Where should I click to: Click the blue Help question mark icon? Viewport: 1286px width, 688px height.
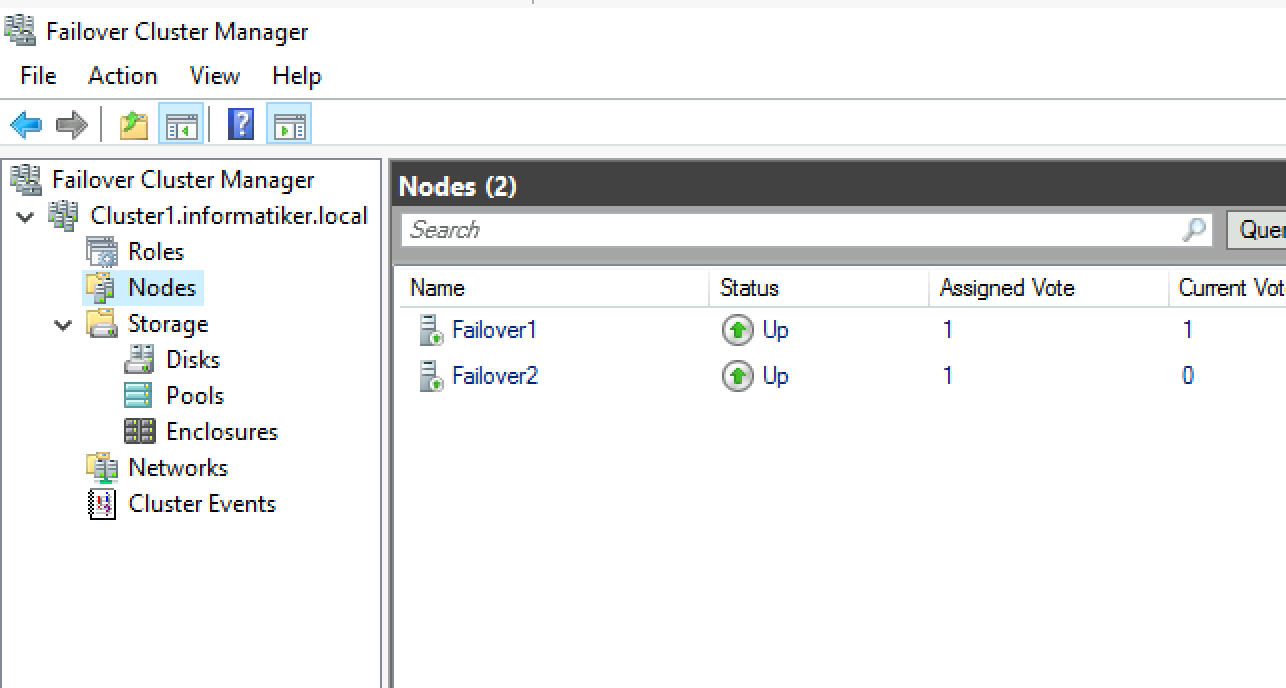tap(241, 125)
